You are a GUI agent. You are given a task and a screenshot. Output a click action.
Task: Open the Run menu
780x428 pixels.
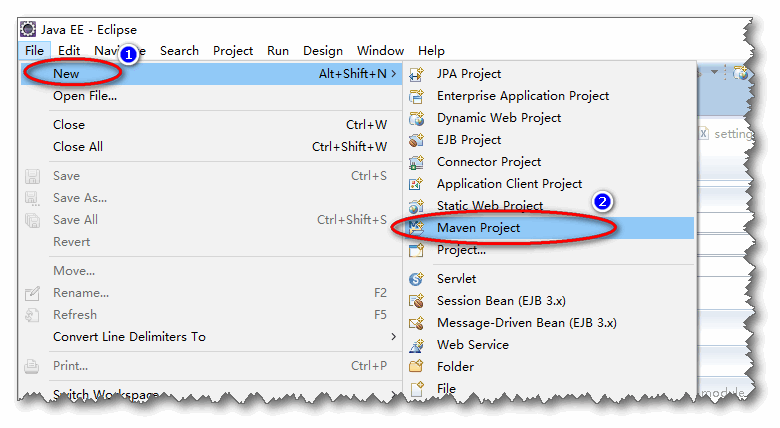(x=278, y=51)
